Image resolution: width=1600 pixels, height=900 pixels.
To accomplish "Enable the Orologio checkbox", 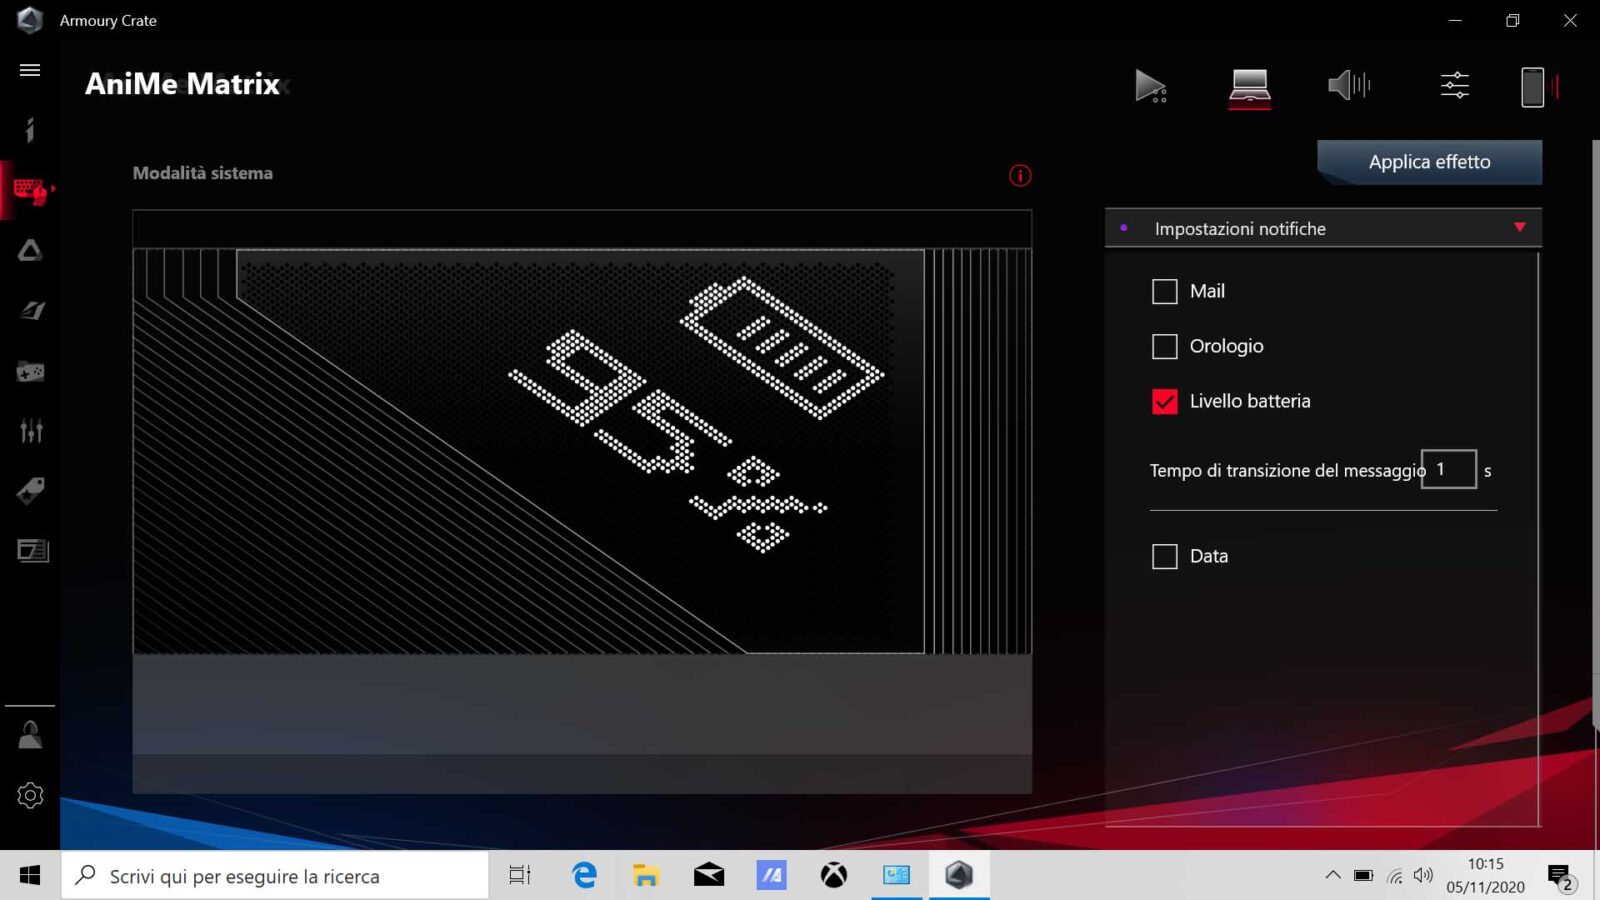I will (x=1165, y=347).
